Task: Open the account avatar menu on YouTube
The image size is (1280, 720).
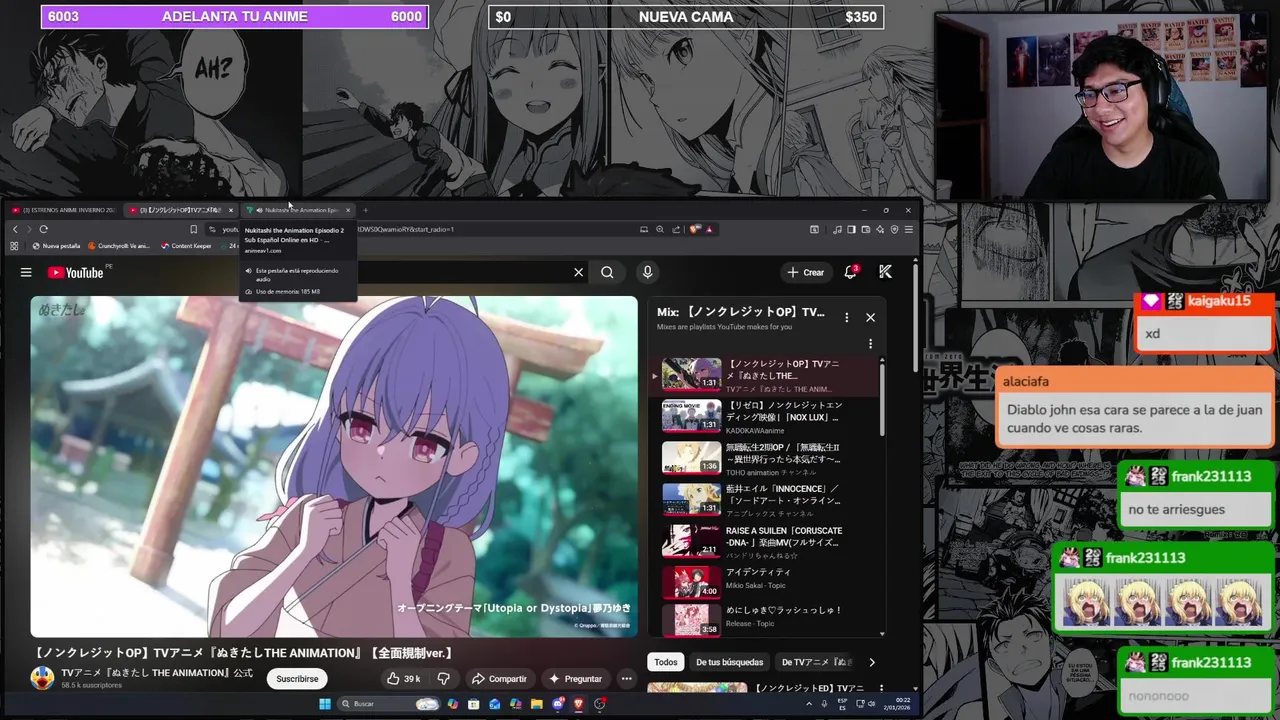Action: [x=885, y=272]
